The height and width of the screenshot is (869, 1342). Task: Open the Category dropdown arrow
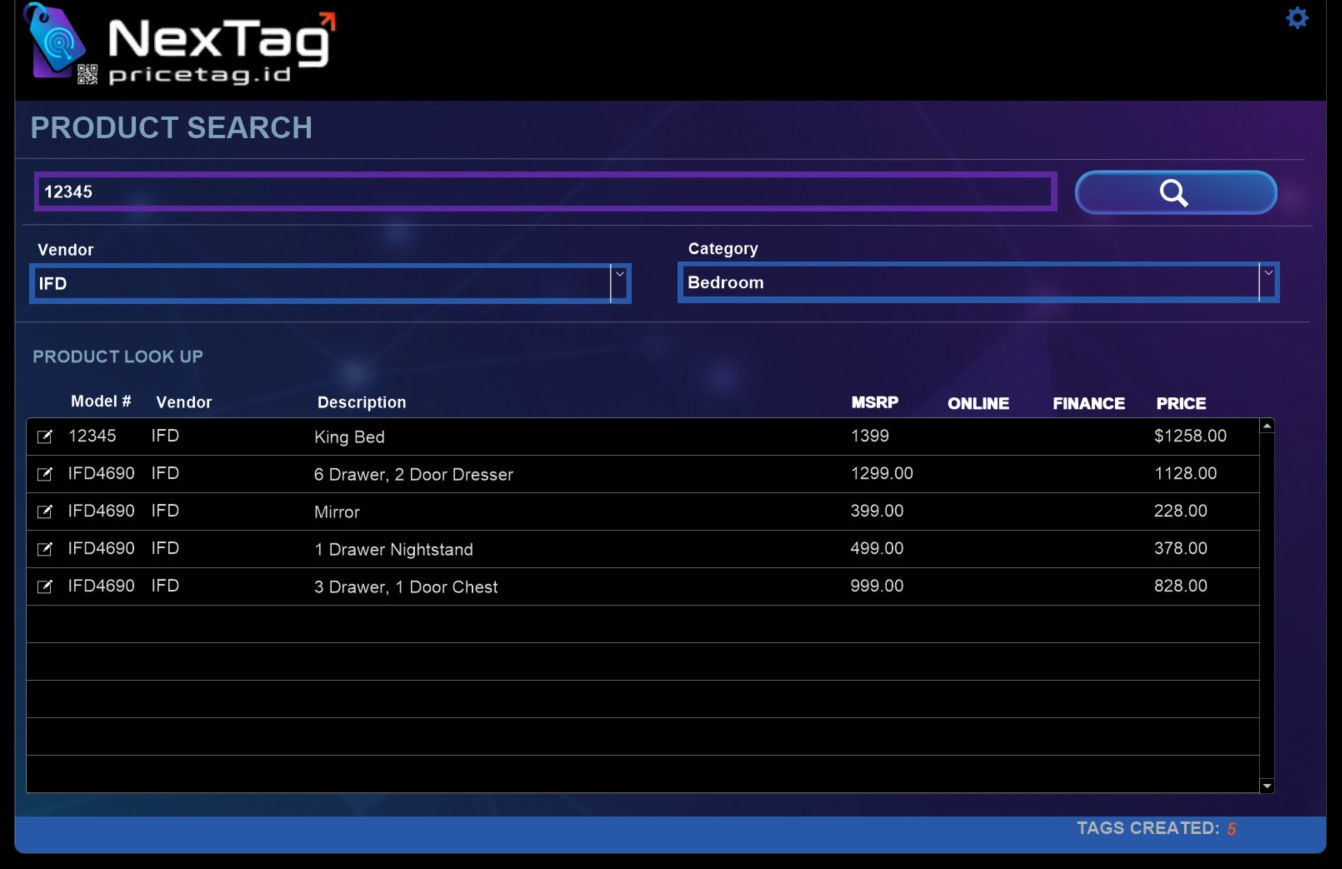pos(1268,282)
